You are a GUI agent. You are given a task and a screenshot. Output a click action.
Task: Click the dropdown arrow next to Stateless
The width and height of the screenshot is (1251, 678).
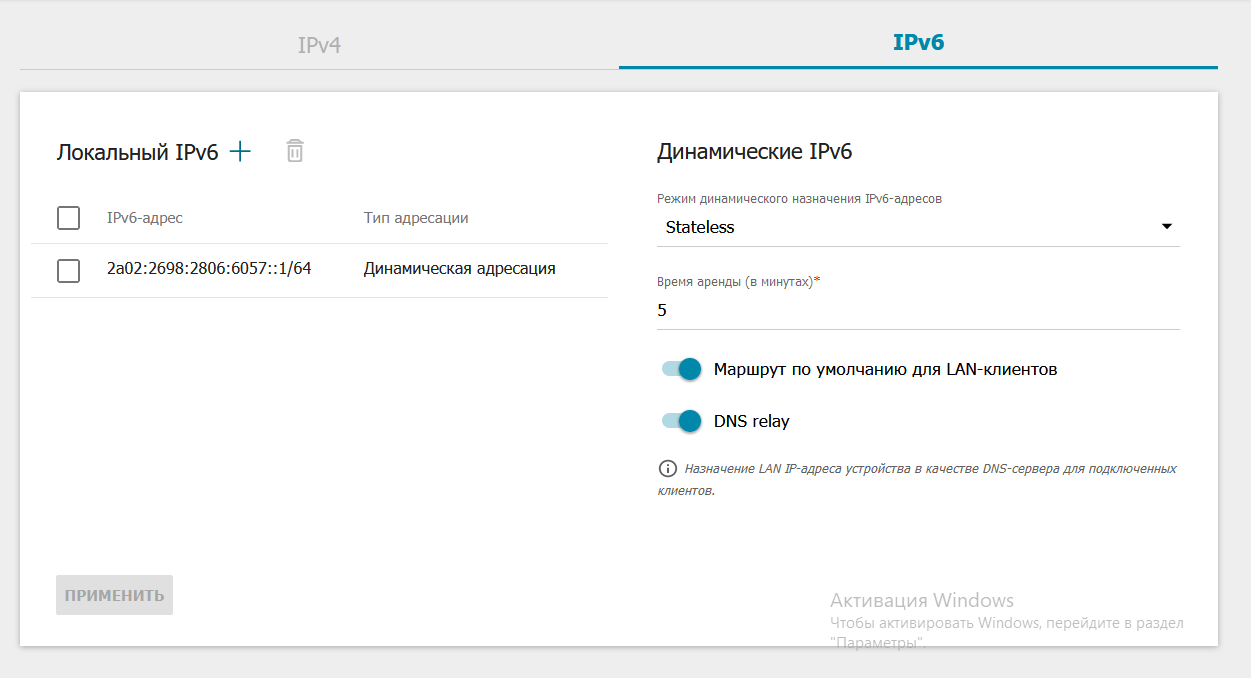click(x=1166, y=227)
